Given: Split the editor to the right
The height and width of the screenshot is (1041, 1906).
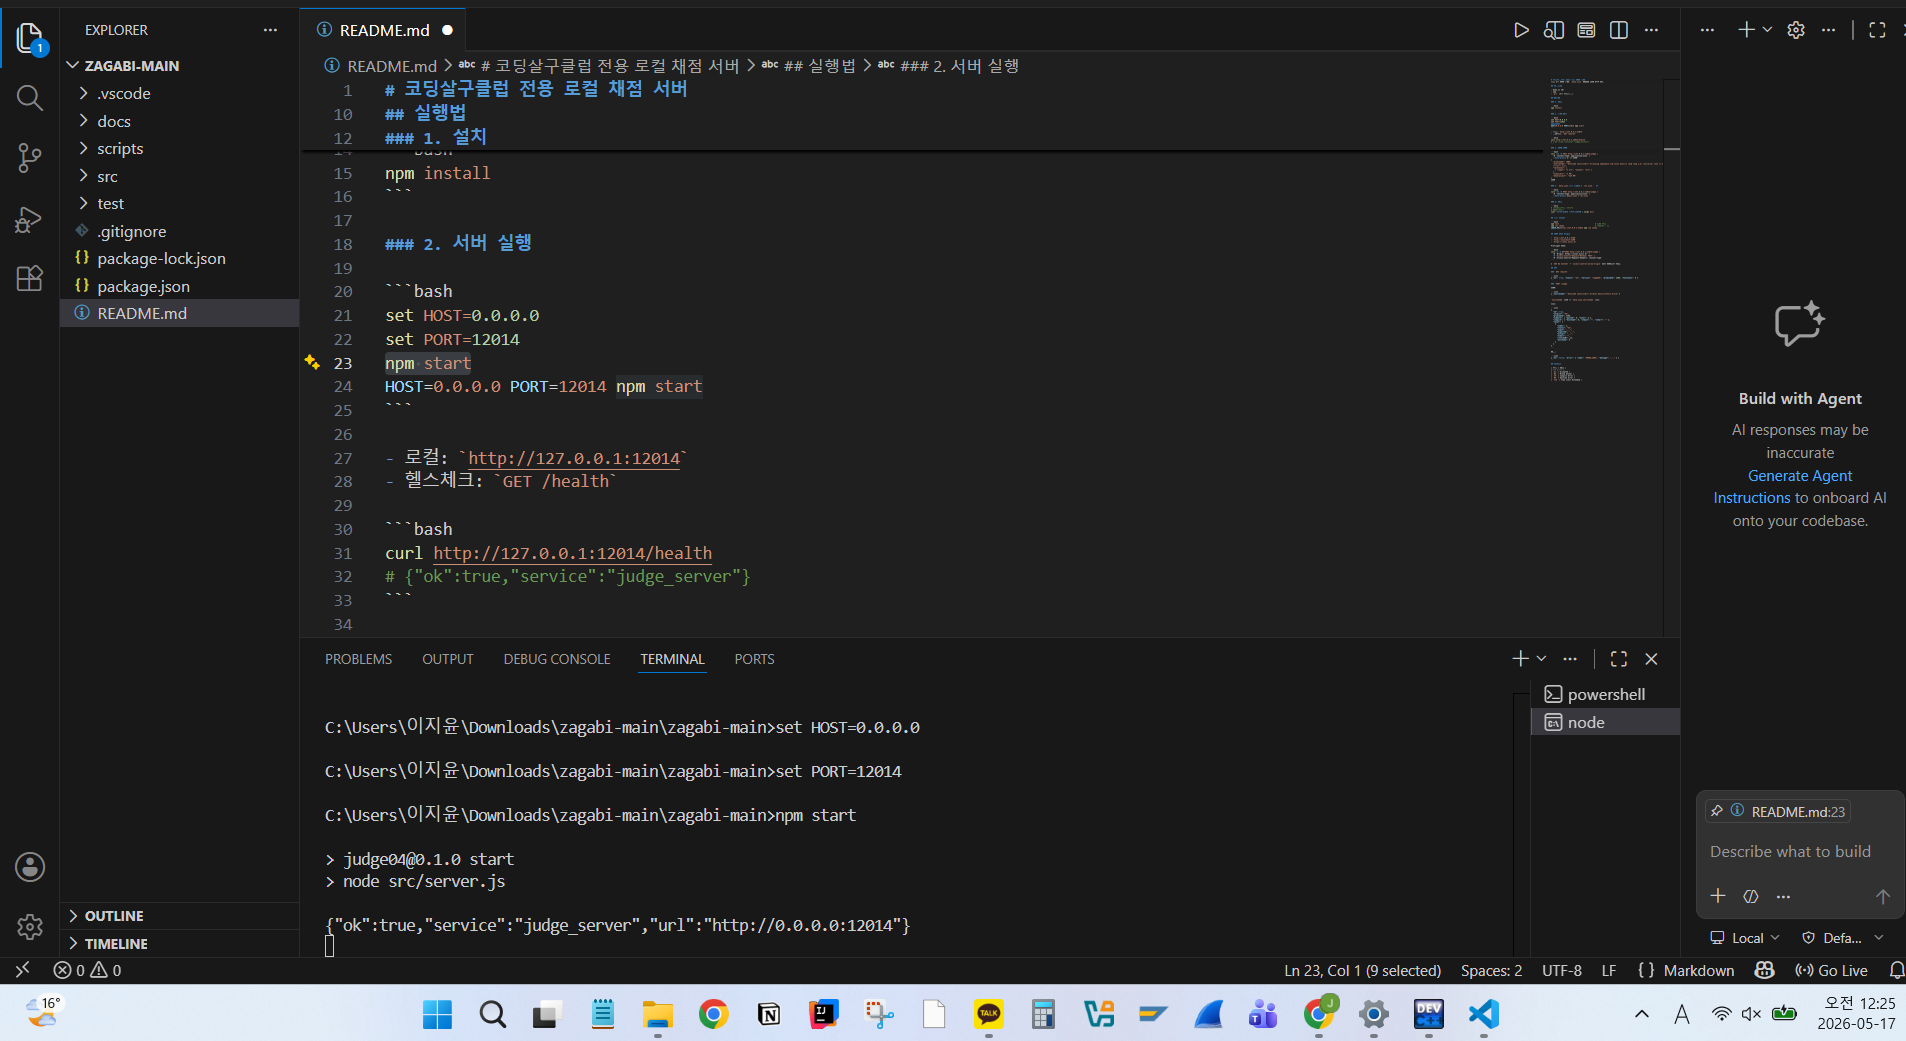Looking at the screenshot, I should (1619, 30).
